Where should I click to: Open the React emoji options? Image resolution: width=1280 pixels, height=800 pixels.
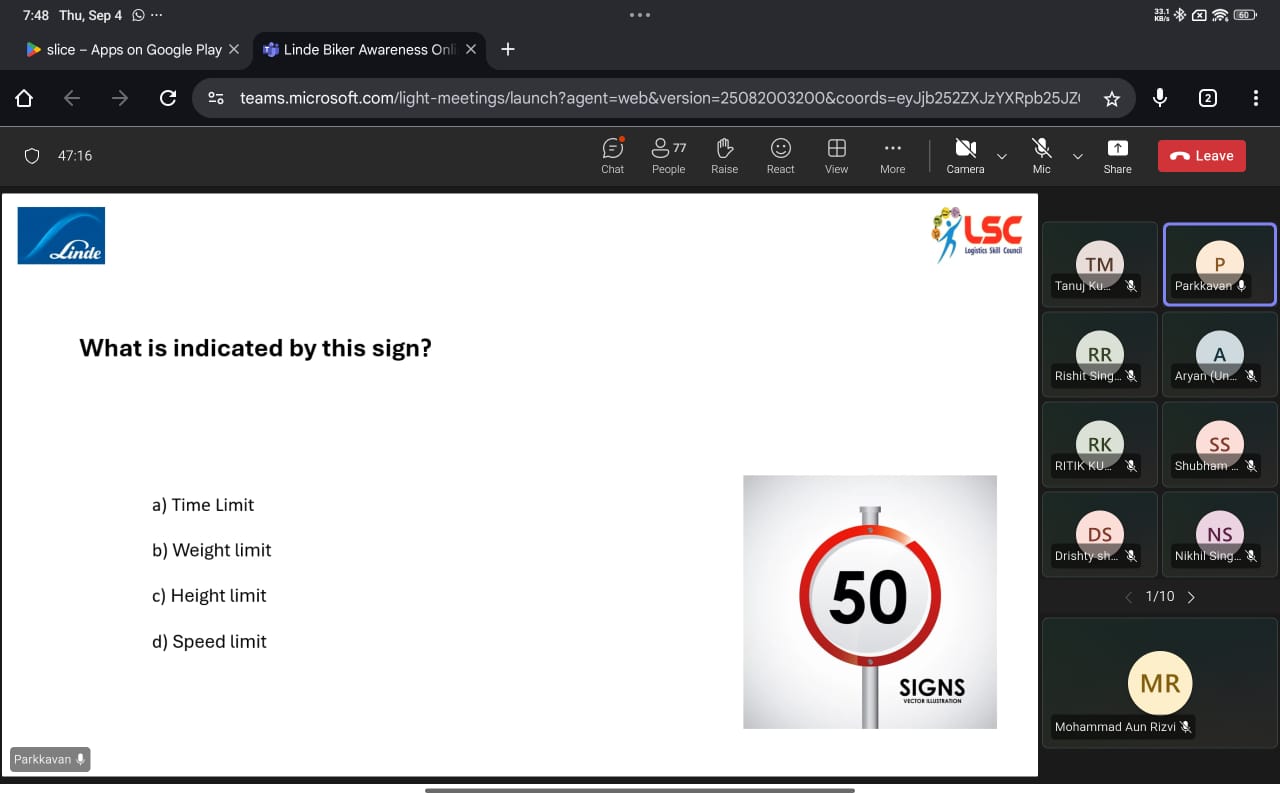tap(780, 155)
